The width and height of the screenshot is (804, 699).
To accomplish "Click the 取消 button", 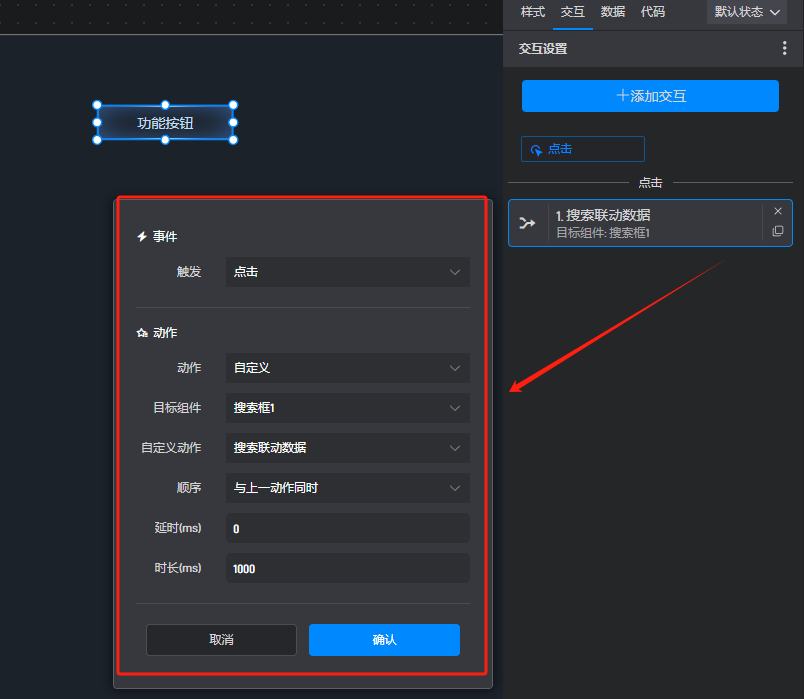I will coord(222,640).
